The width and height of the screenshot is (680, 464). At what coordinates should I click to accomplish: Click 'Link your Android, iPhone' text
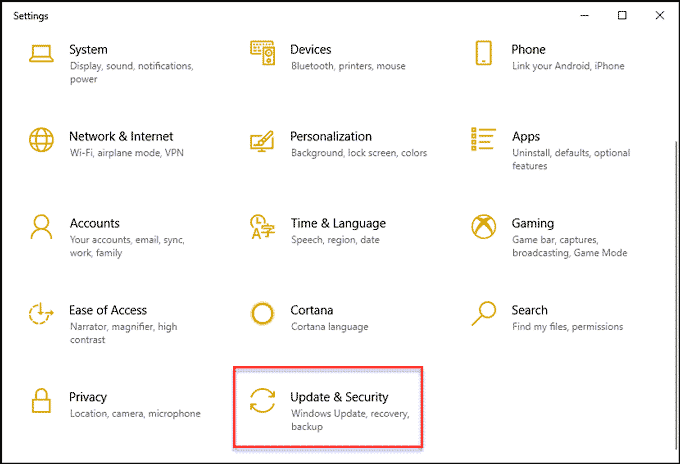click(568, 66)
